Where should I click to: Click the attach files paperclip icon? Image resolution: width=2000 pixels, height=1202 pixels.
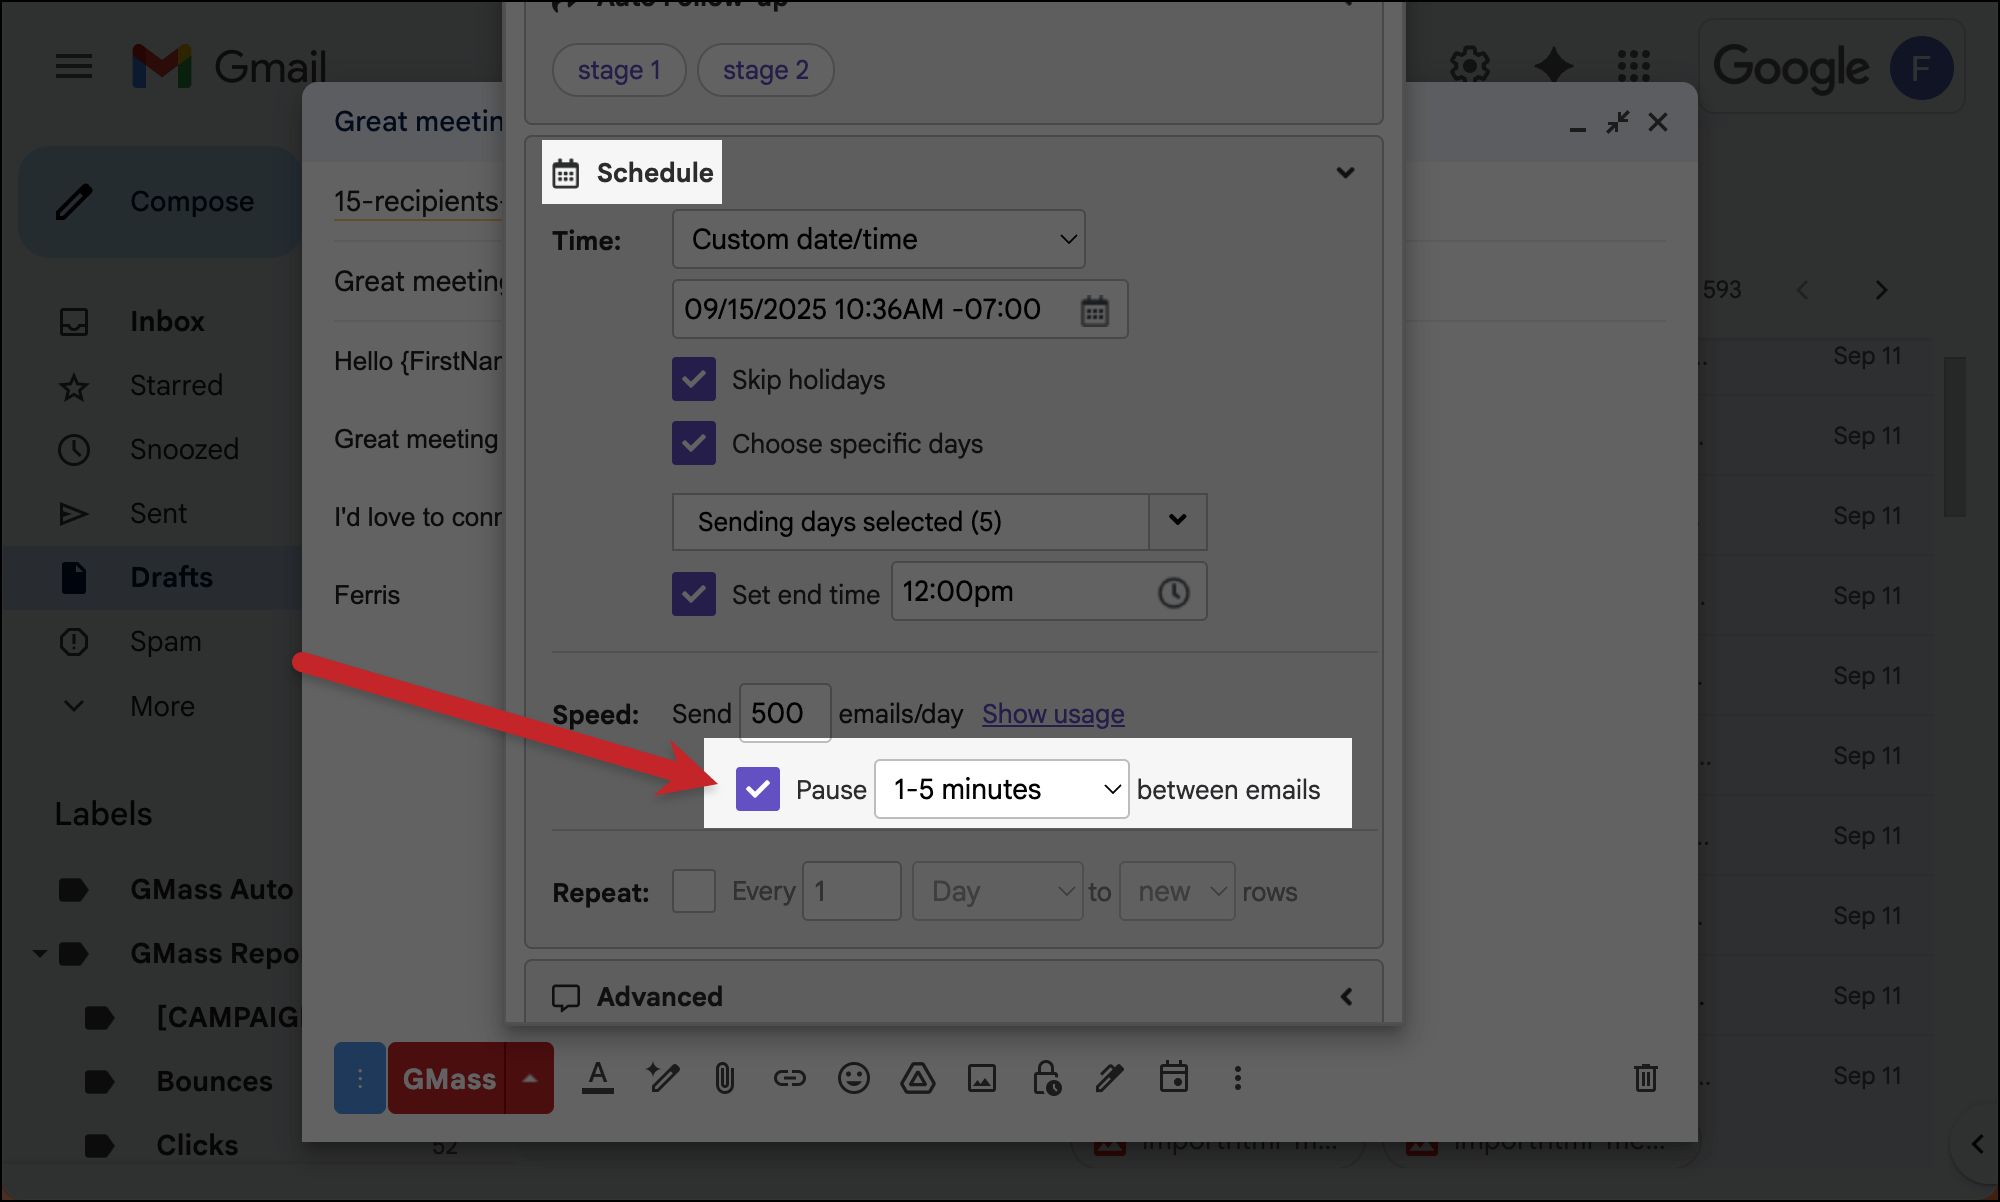[x=725, y=1078]
